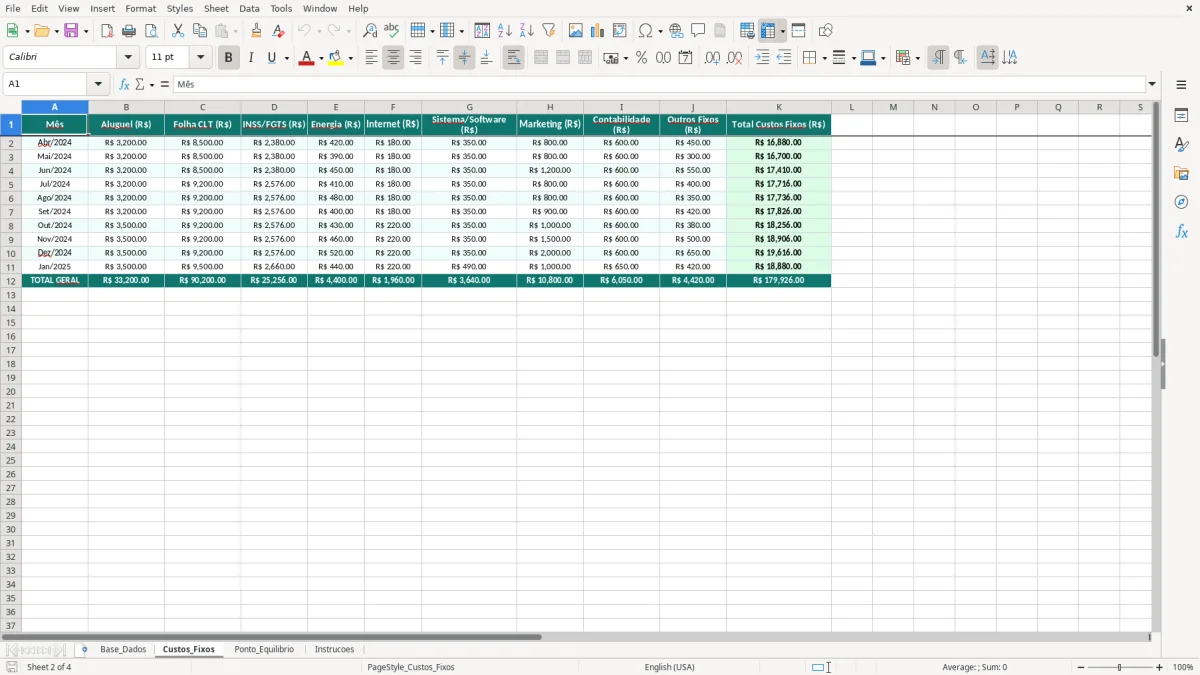Click column K header
This screenshot has width=1200, height=675.
click(x=779, y=107)
